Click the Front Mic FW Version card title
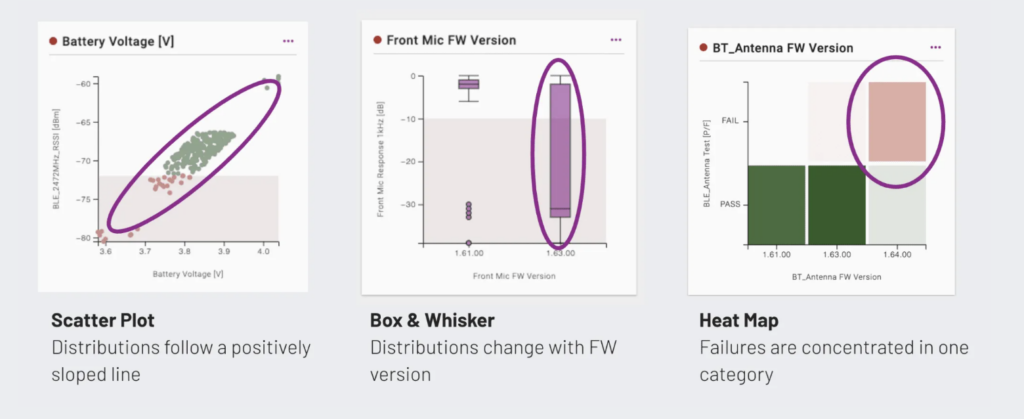The image size is (1024, 419). (x=451, y=40)
